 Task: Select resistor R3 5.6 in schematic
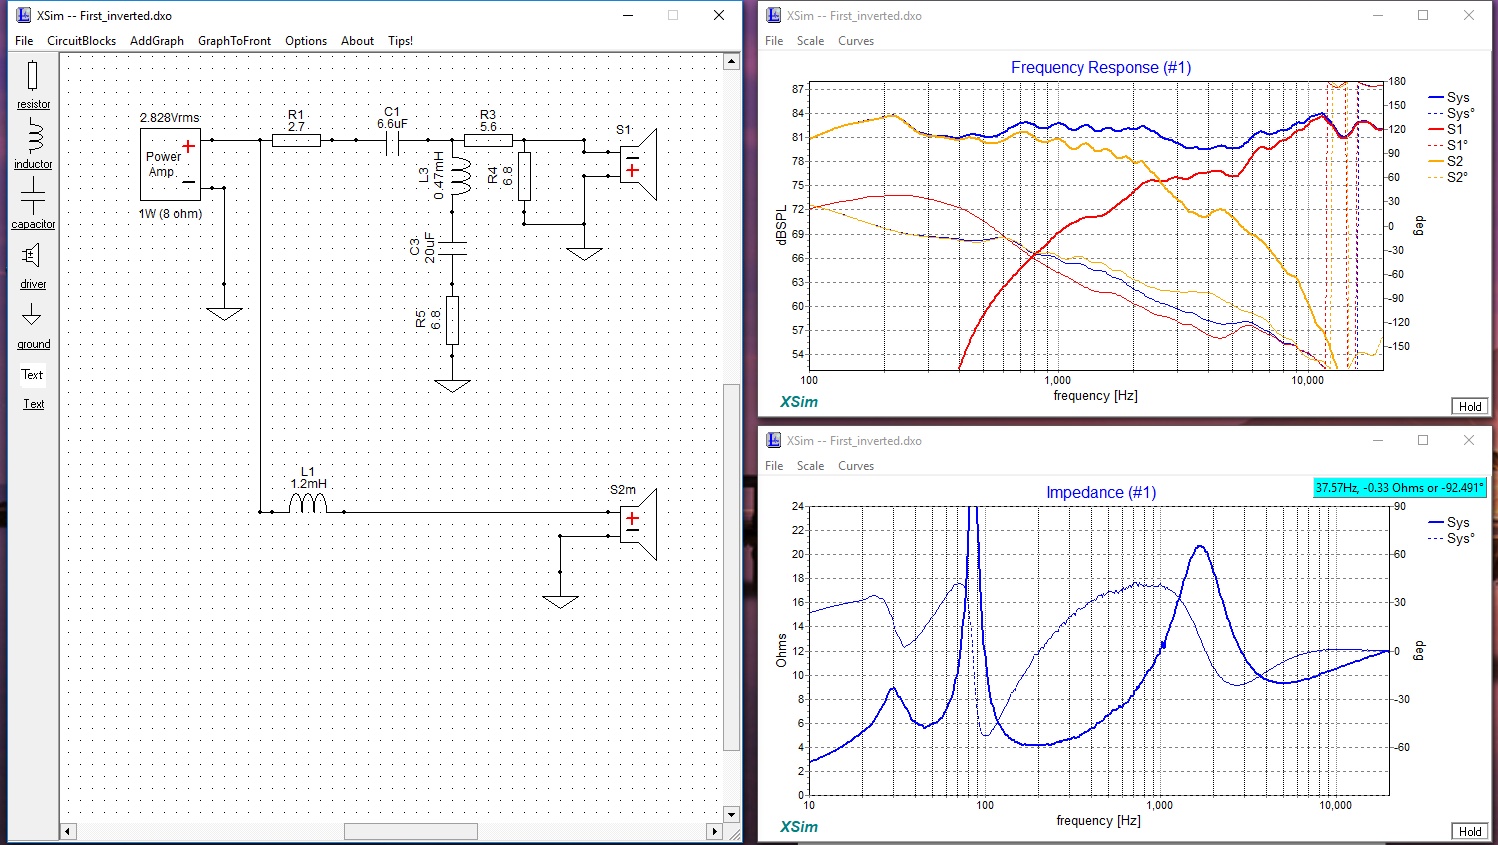click(x=488, y=140)
